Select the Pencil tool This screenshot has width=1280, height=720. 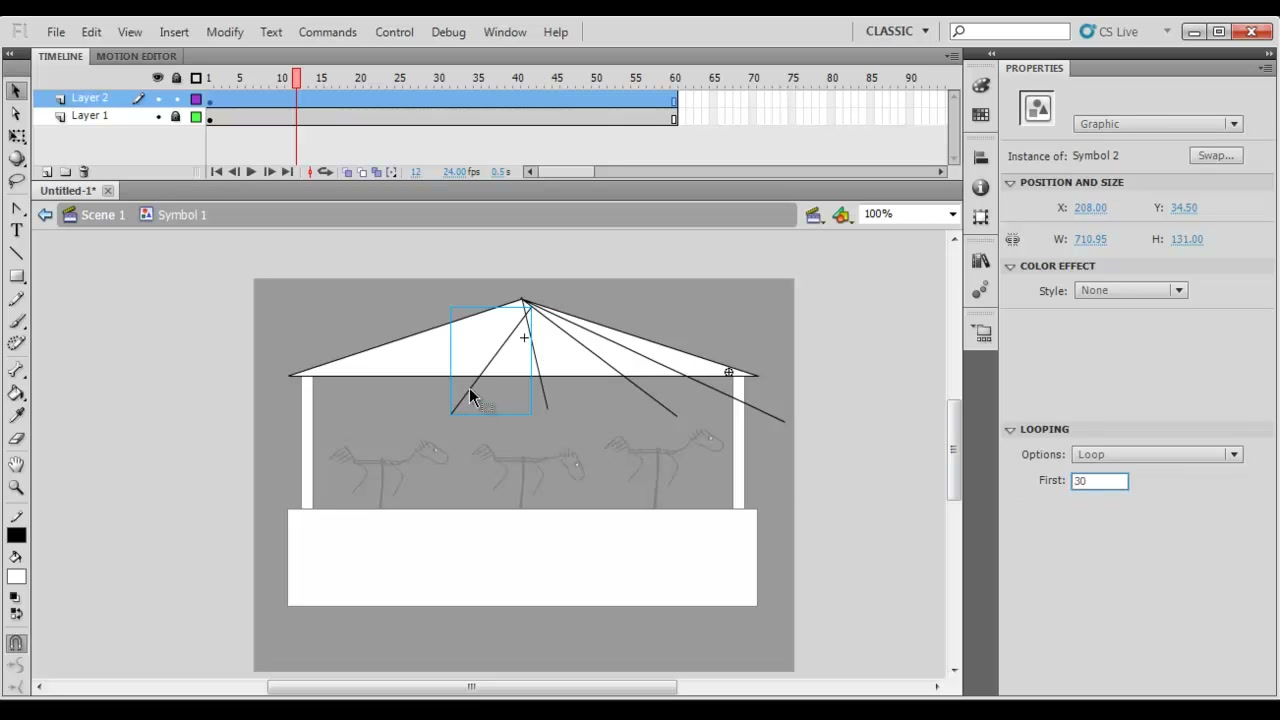click(x=16, y=299)
